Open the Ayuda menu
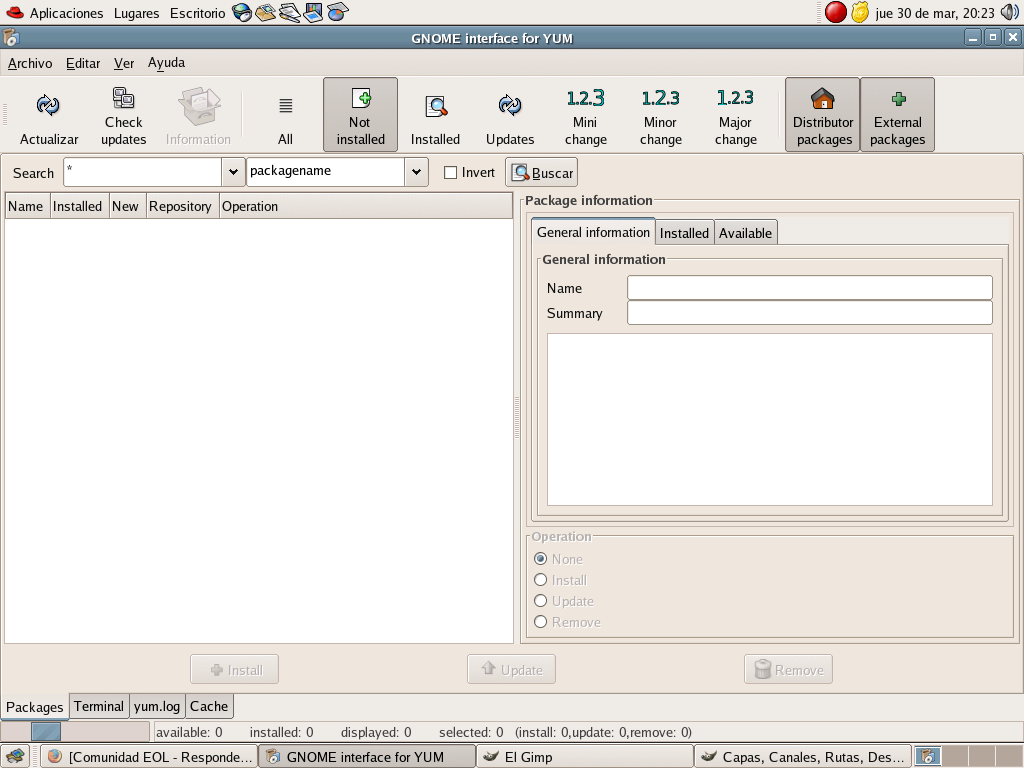This screenshot has width=1024, height=768. pos(166,63)
